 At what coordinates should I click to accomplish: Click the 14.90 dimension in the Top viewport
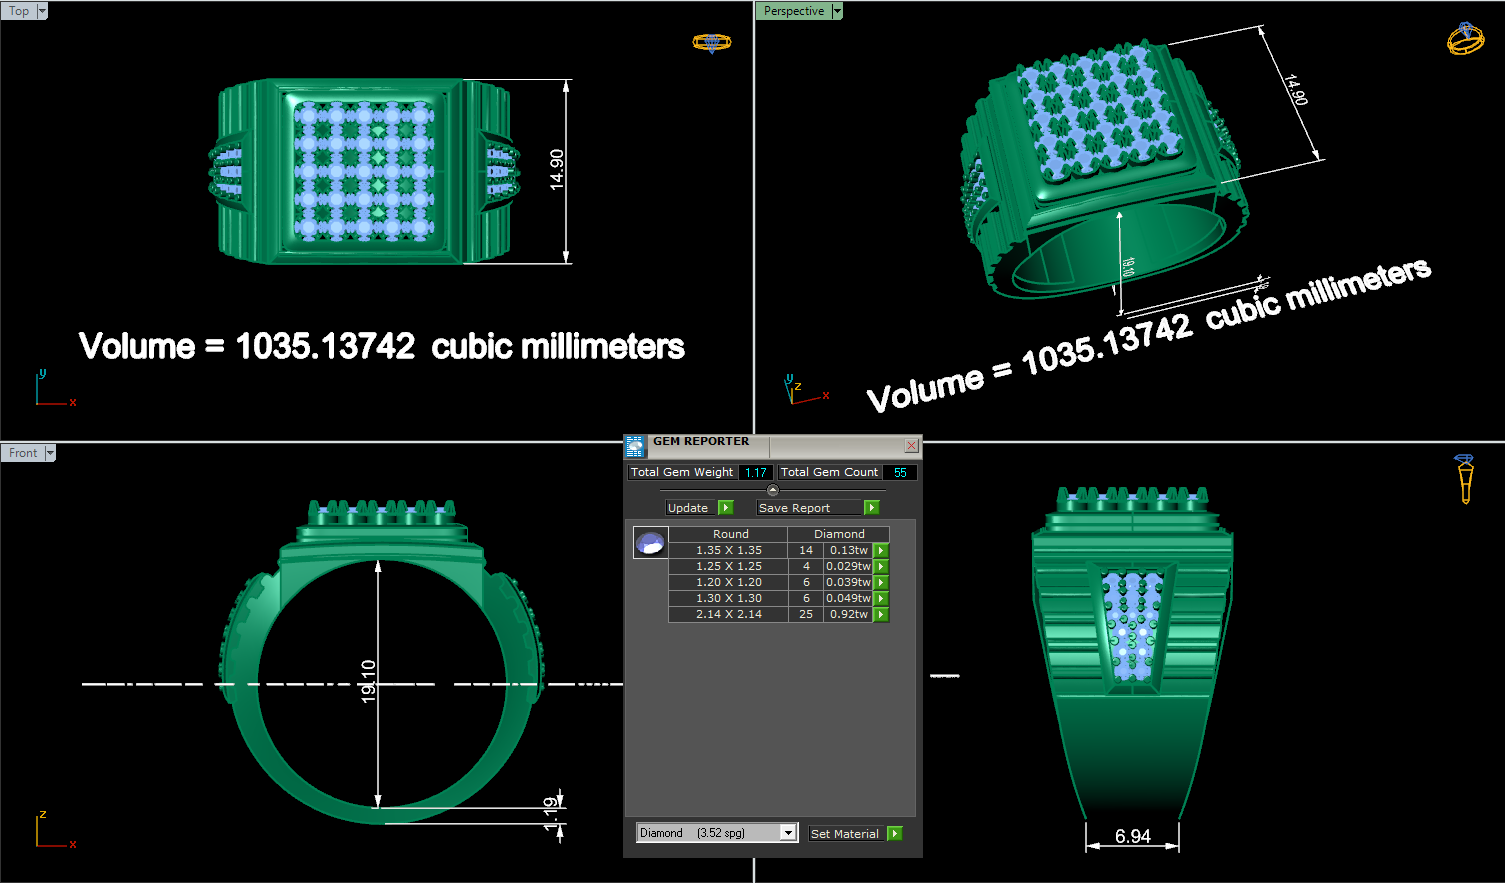(x=557, y=170)
